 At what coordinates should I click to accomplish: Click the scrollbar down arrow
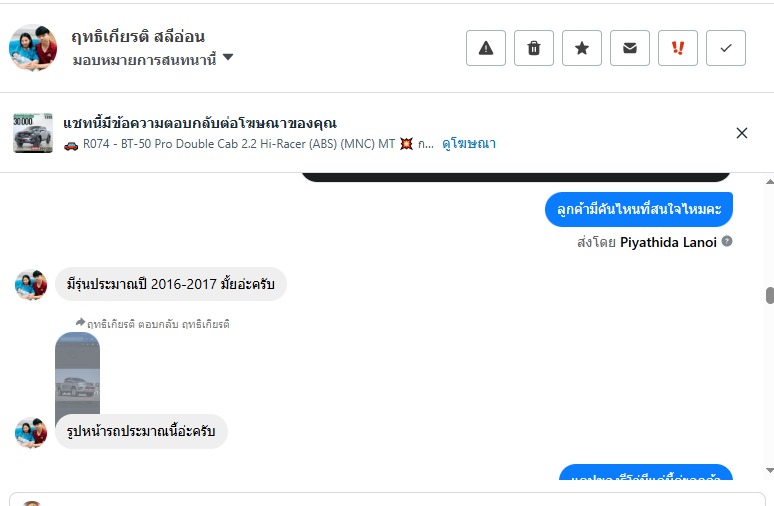coord(769,470)
